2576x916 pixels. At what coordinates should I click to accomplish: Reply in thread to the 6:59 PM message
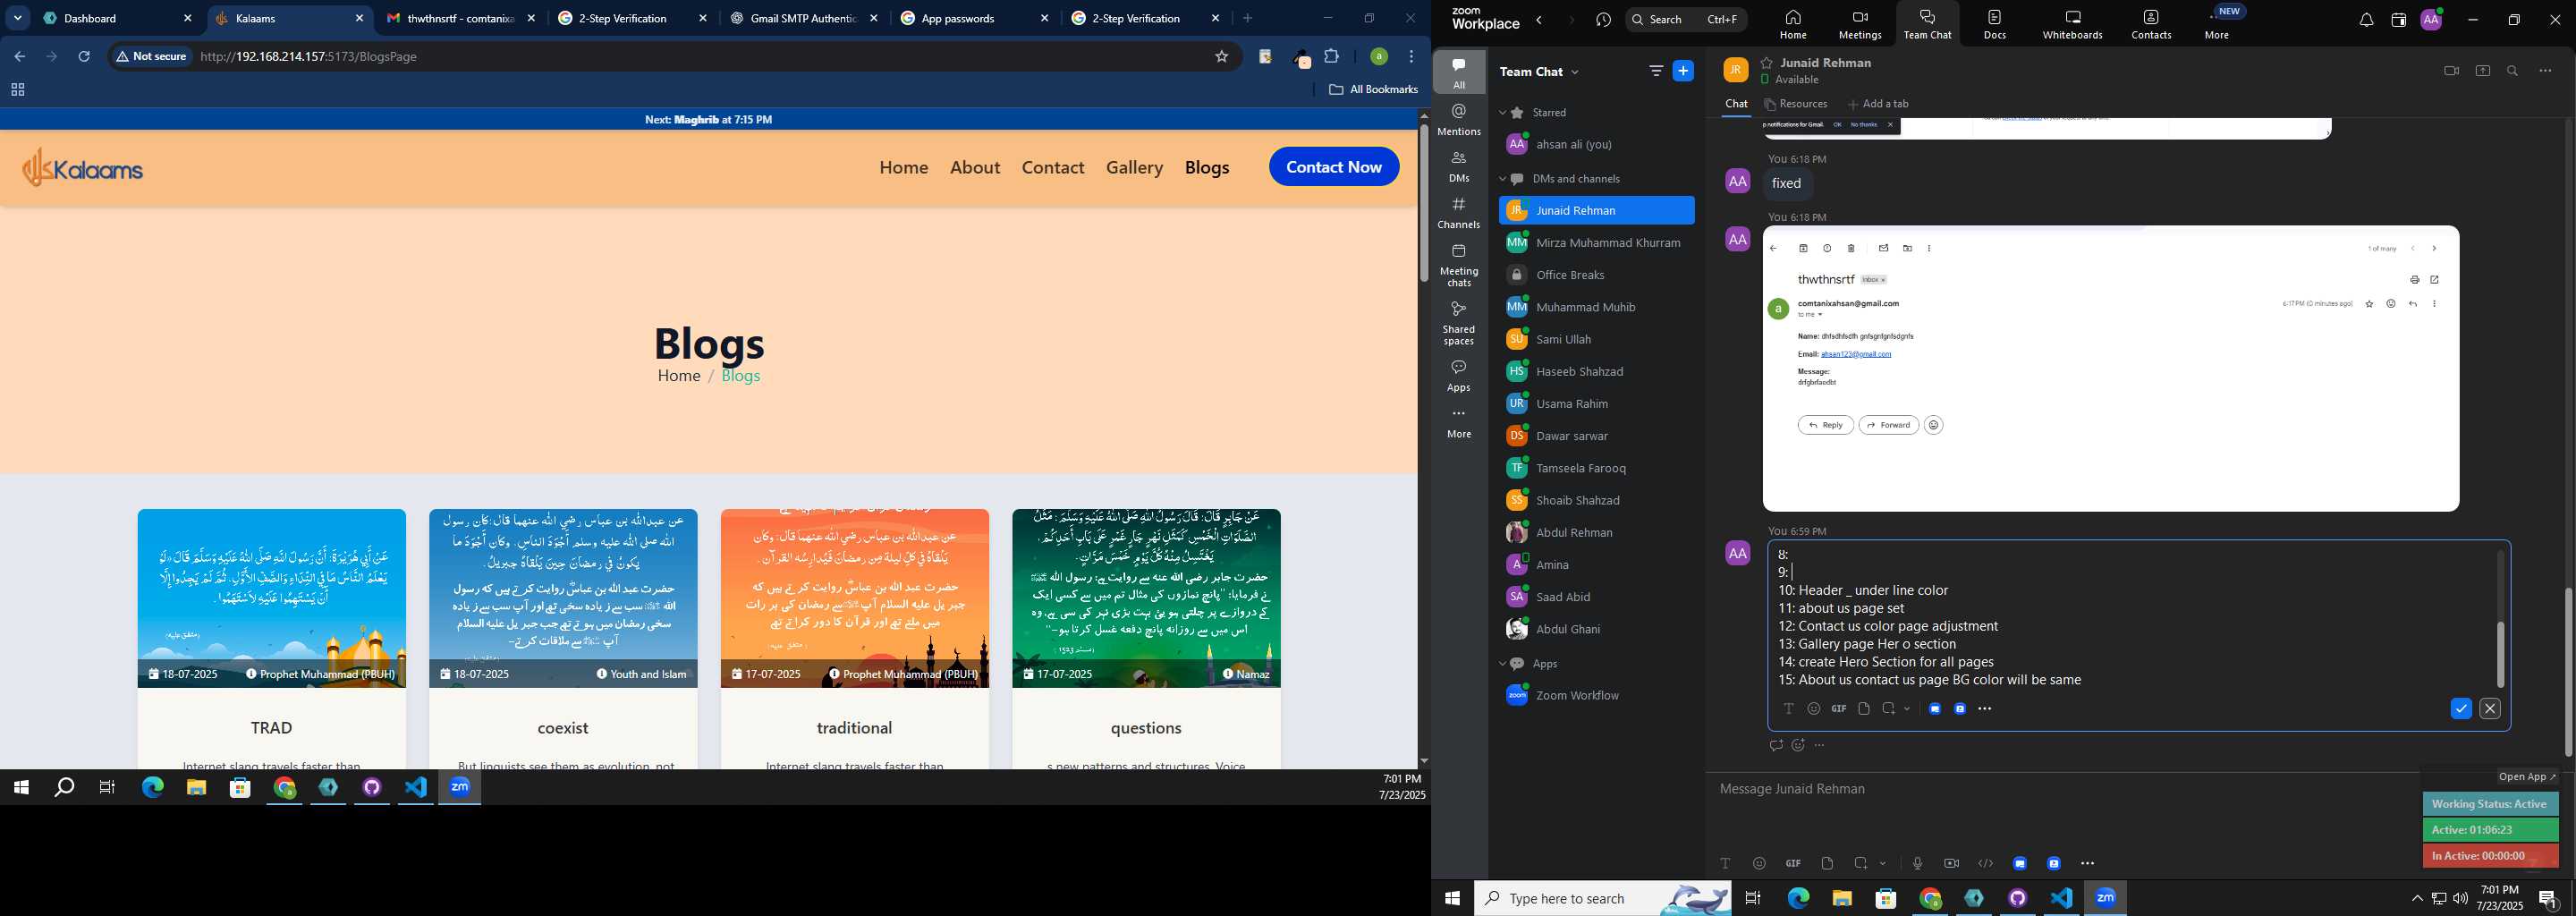tap(1776, 745)
